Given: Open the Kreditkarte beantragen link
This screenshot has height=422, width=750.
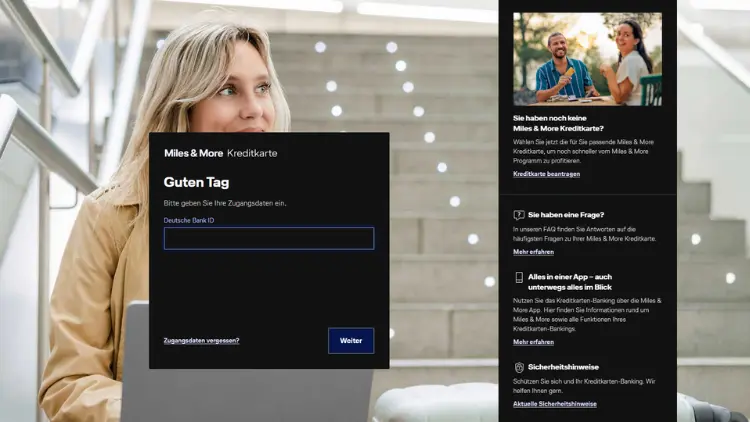Looking at the screenshot, I should point(546,174).
